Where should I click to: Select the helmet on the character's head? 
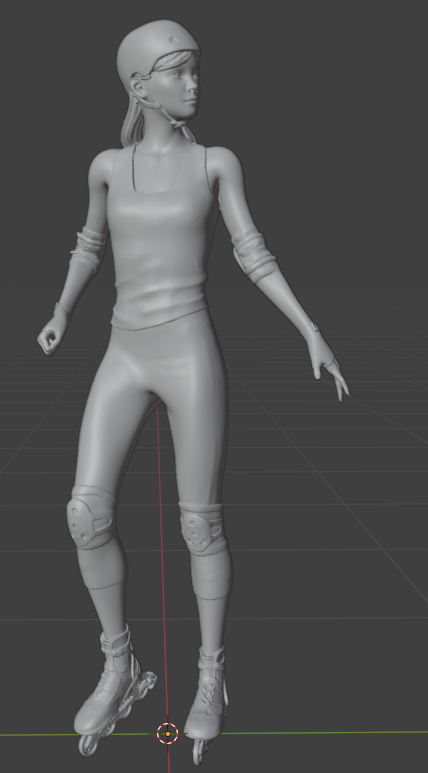(155, 47)
